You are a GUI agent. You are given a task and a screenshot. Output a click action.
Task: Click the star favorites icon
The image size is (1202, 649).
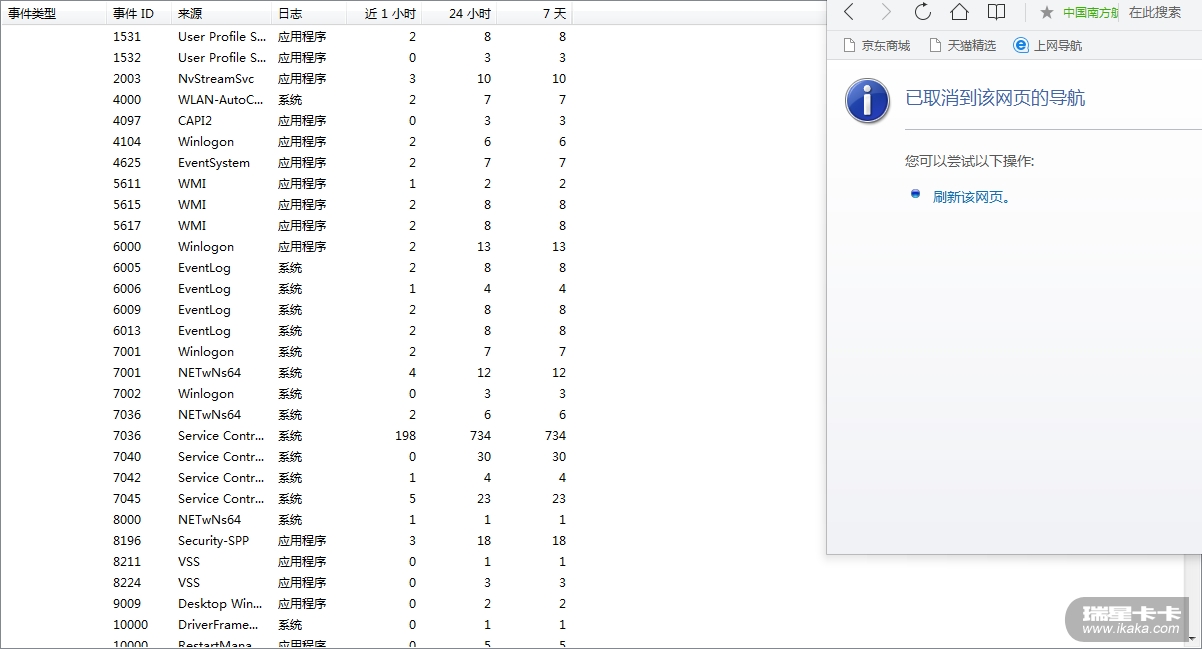coord(1046,12)
